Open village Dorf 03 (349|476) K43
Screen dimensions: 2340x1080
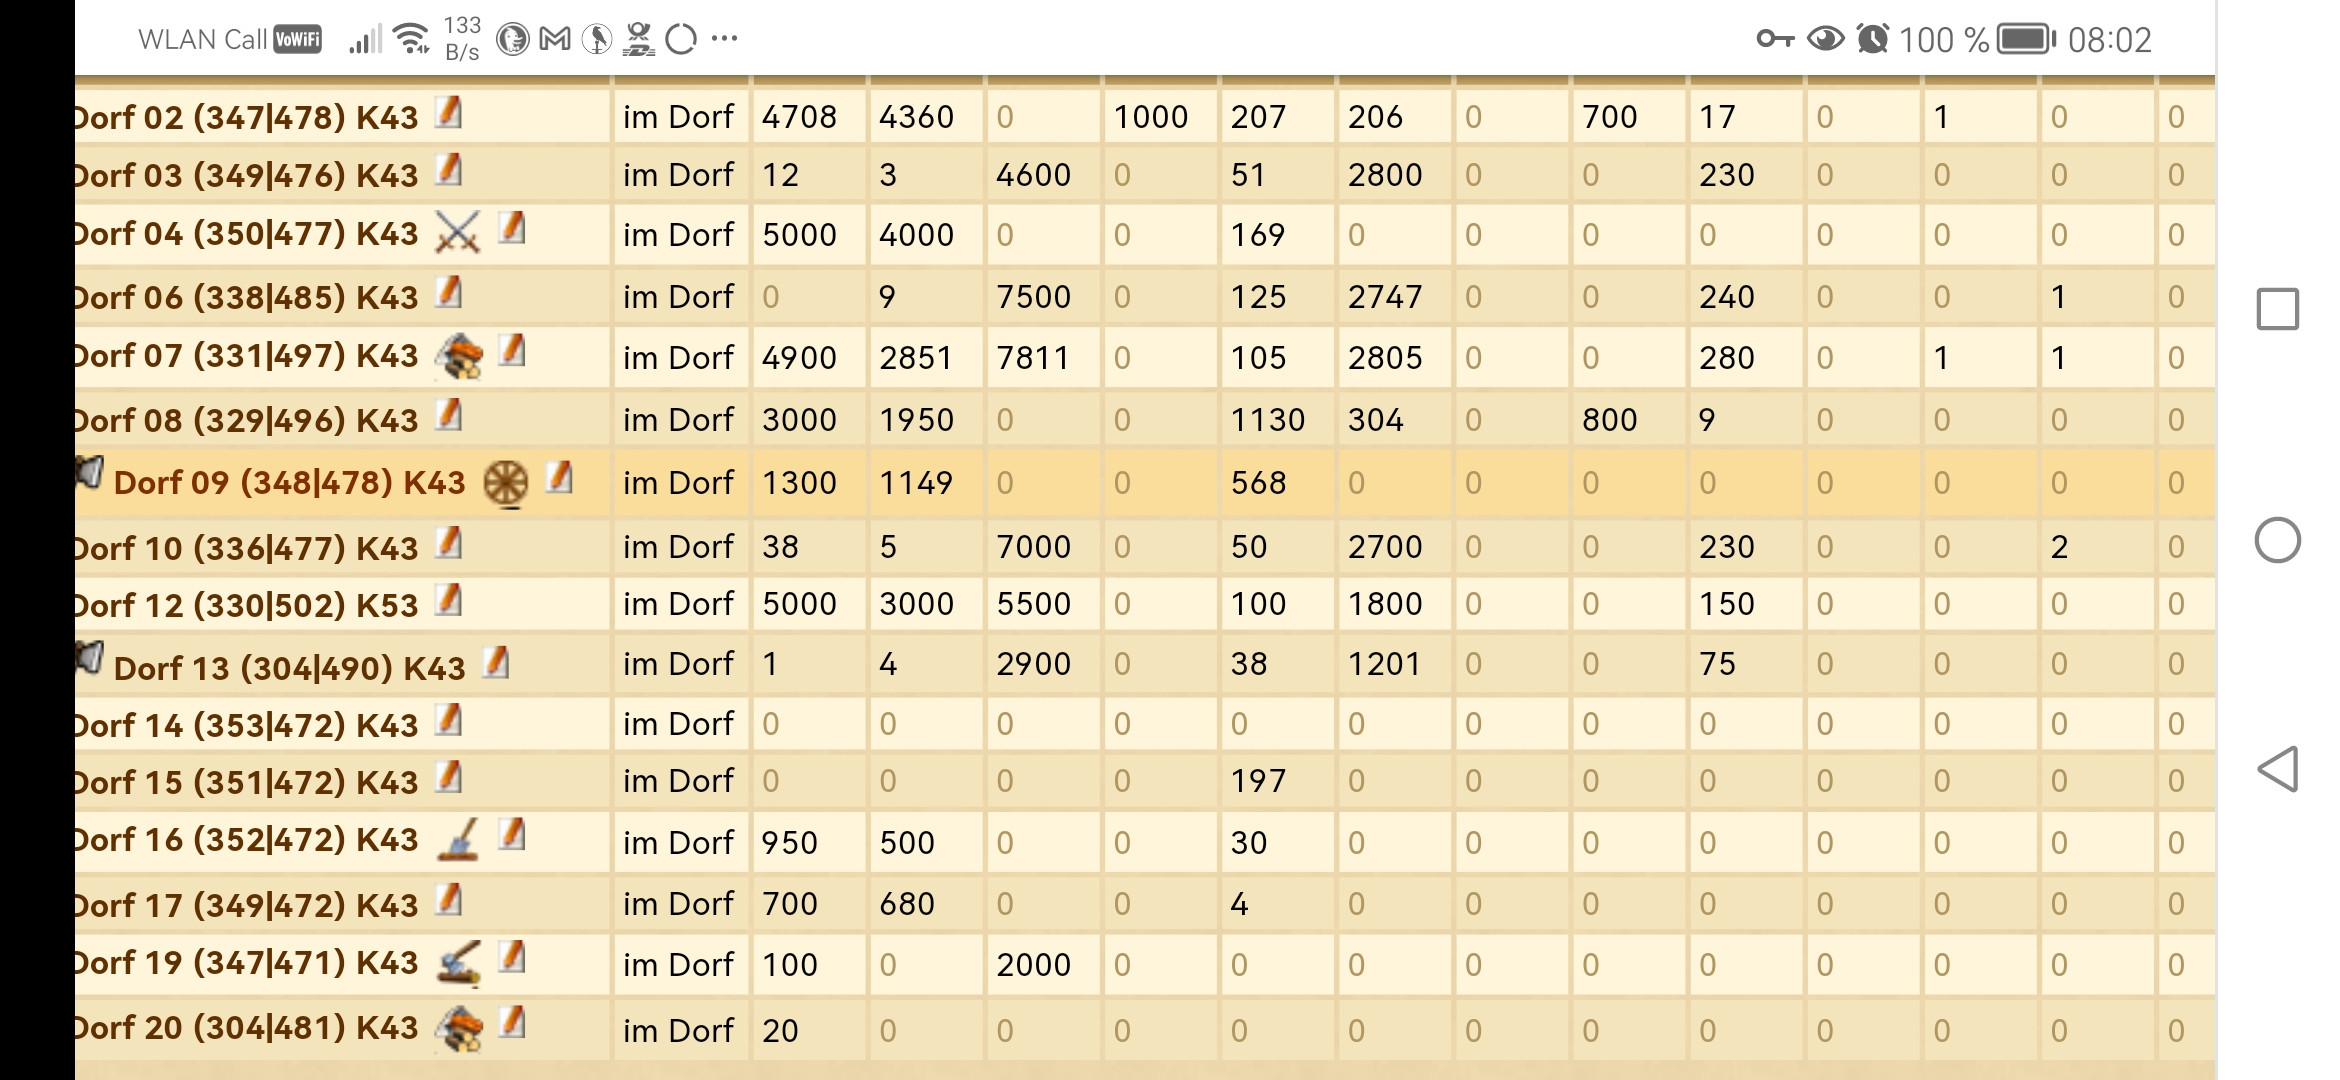246,175
